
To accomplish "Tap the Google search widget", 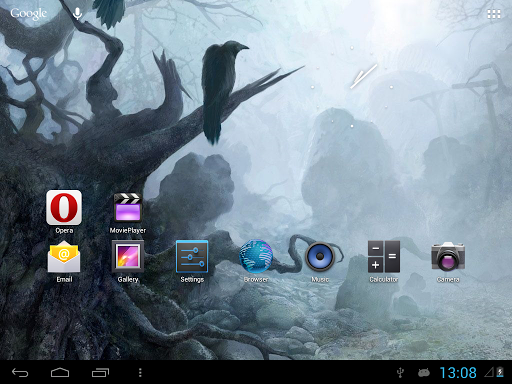I will click(29, 14).
